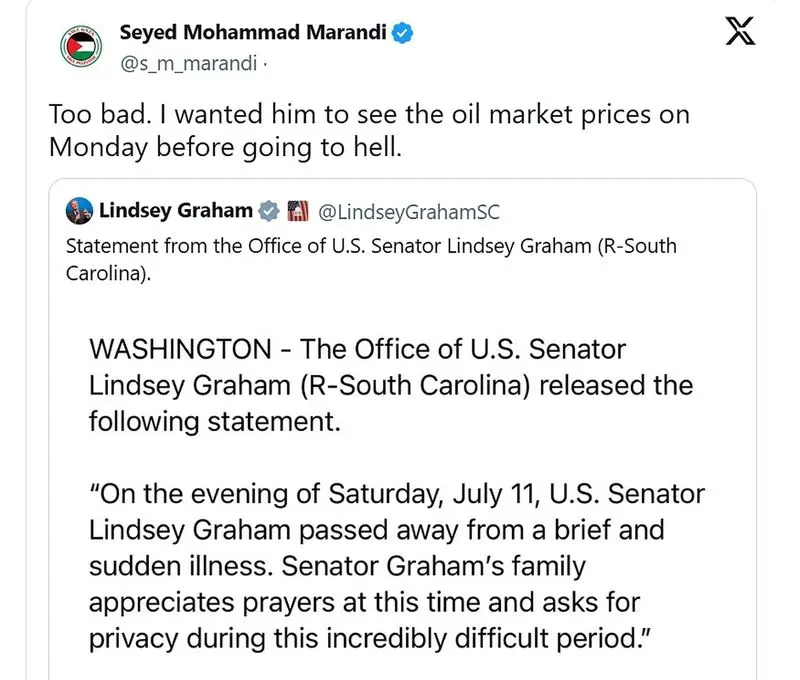The width and height of the screenshot is (800, 680).
Task: Click 'Monday before going to hell' line
Action: pyautogui.click(x=226, y=148)
